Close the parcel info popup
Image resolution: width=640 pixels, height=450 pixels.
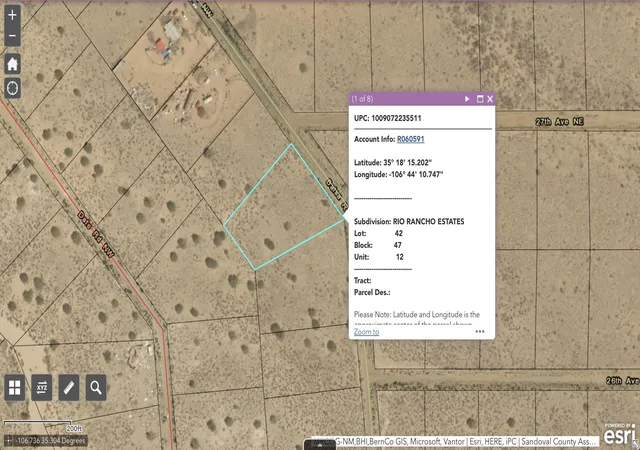pyautogui.click(x=490, y=99)
